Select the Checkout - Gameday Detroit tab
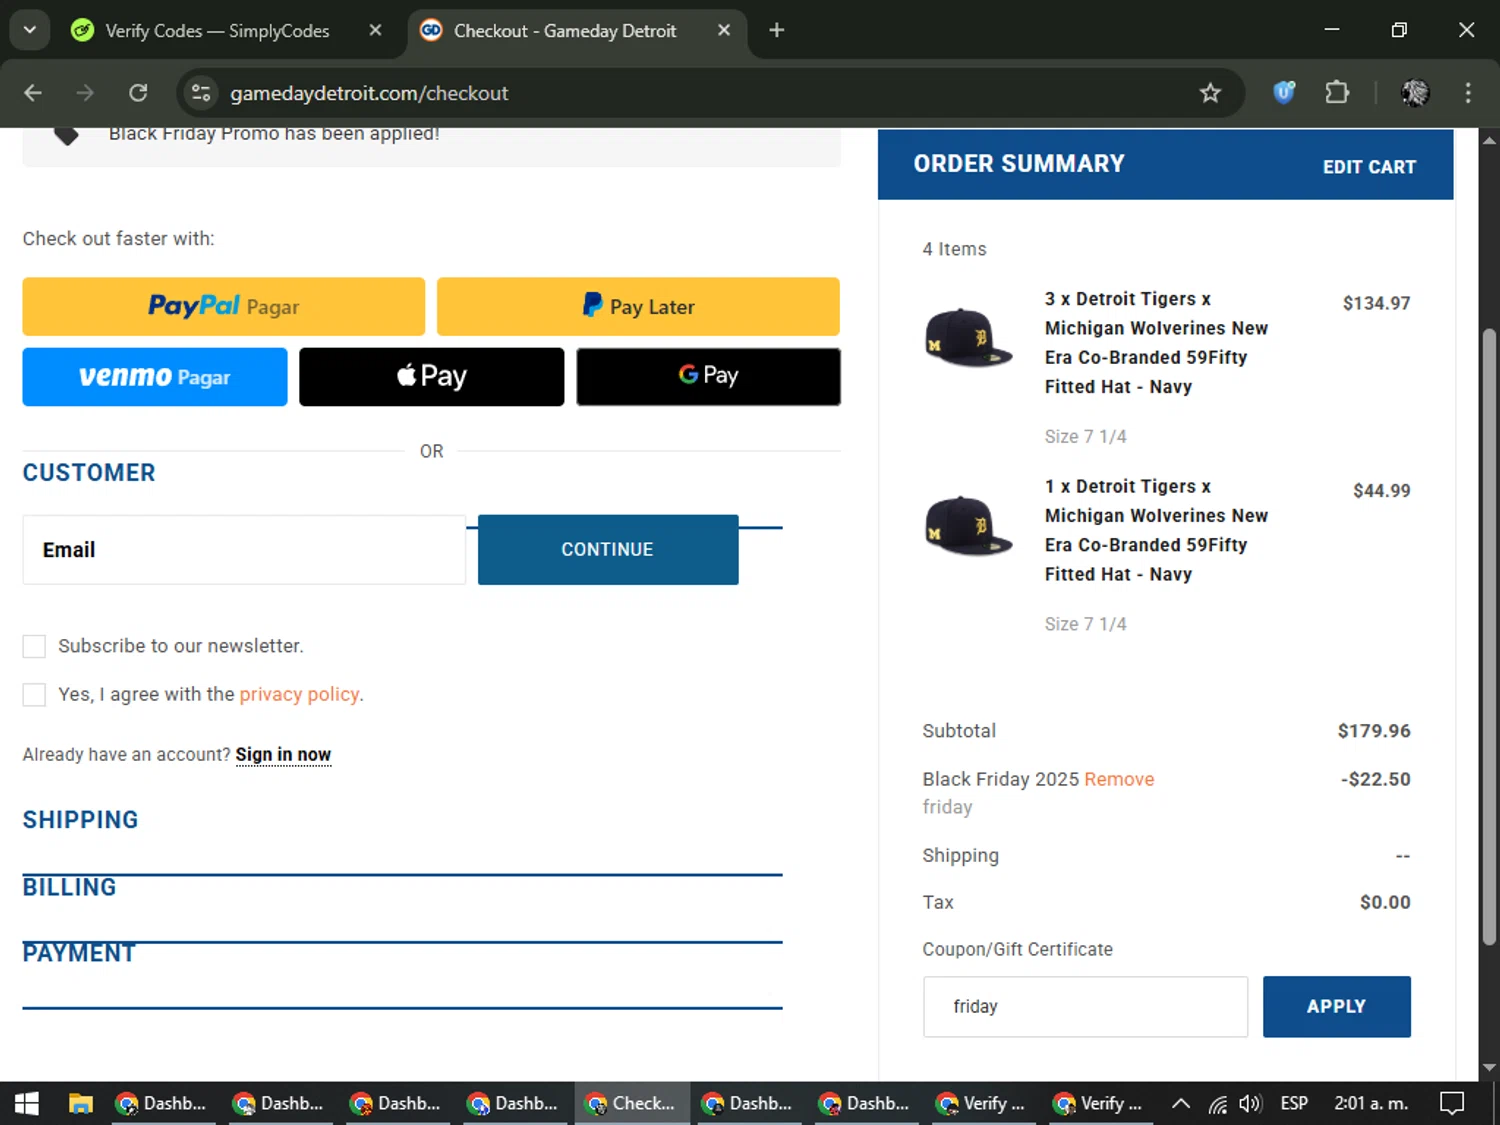The height and width of the screenshot is (1125, 1500). click(x=565, y=31)
